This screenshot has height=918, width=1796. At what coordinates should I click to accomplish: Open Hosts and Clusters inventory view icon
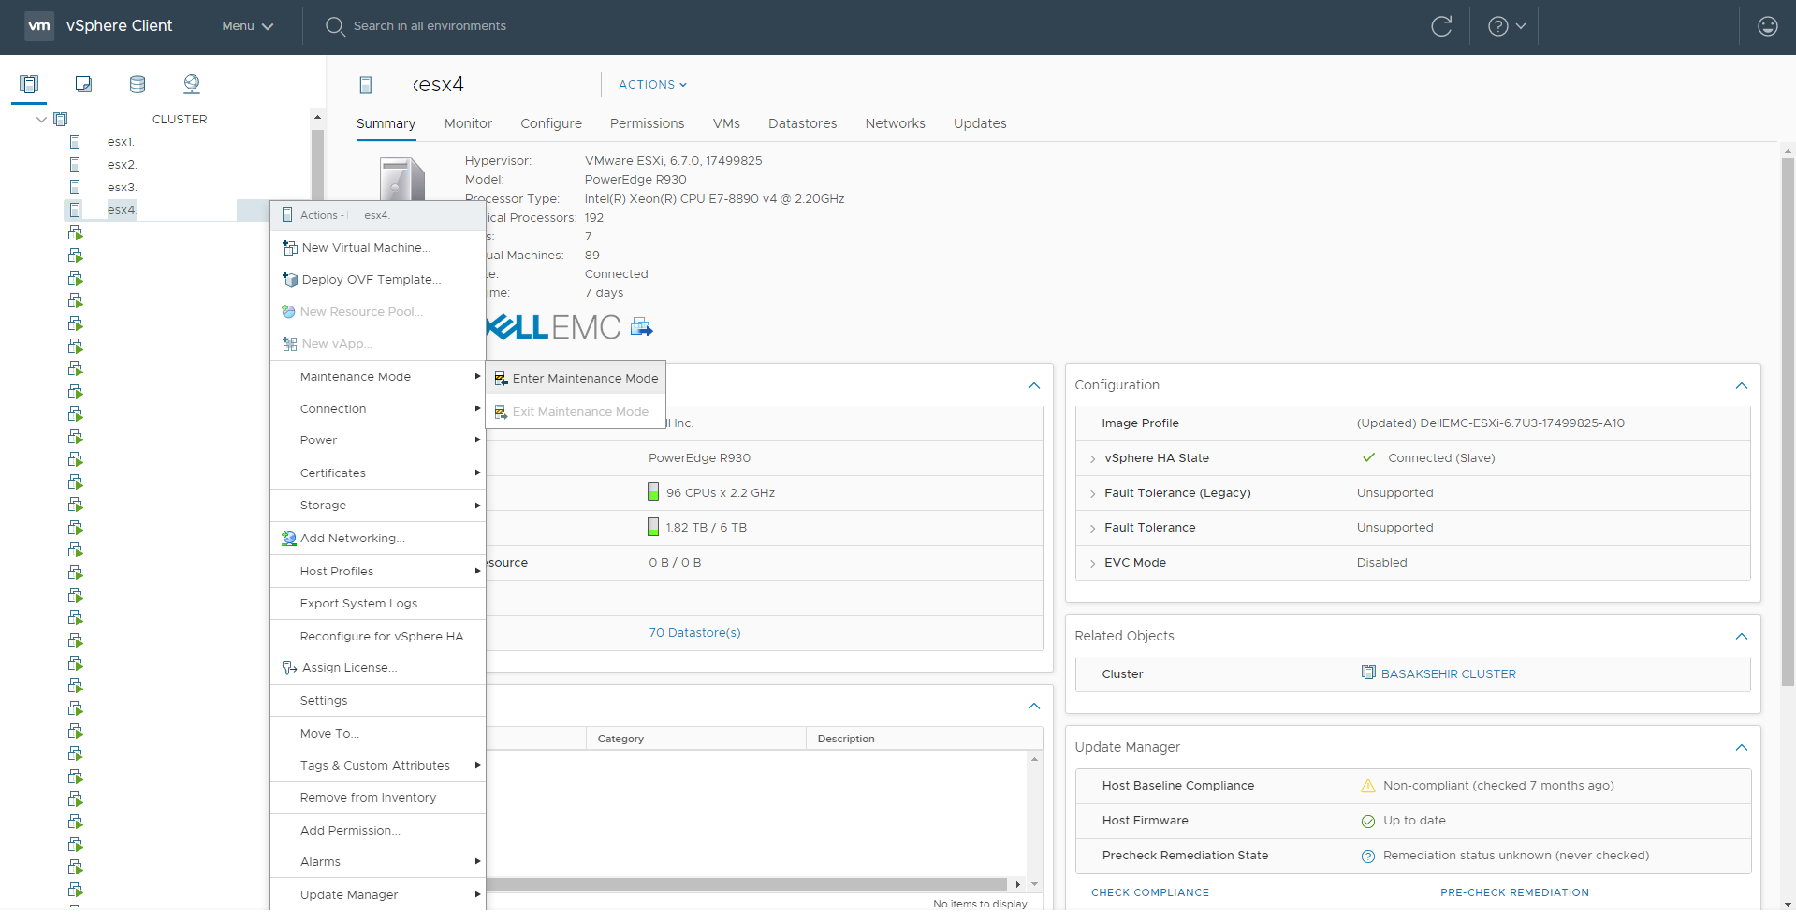coord(29,84)
